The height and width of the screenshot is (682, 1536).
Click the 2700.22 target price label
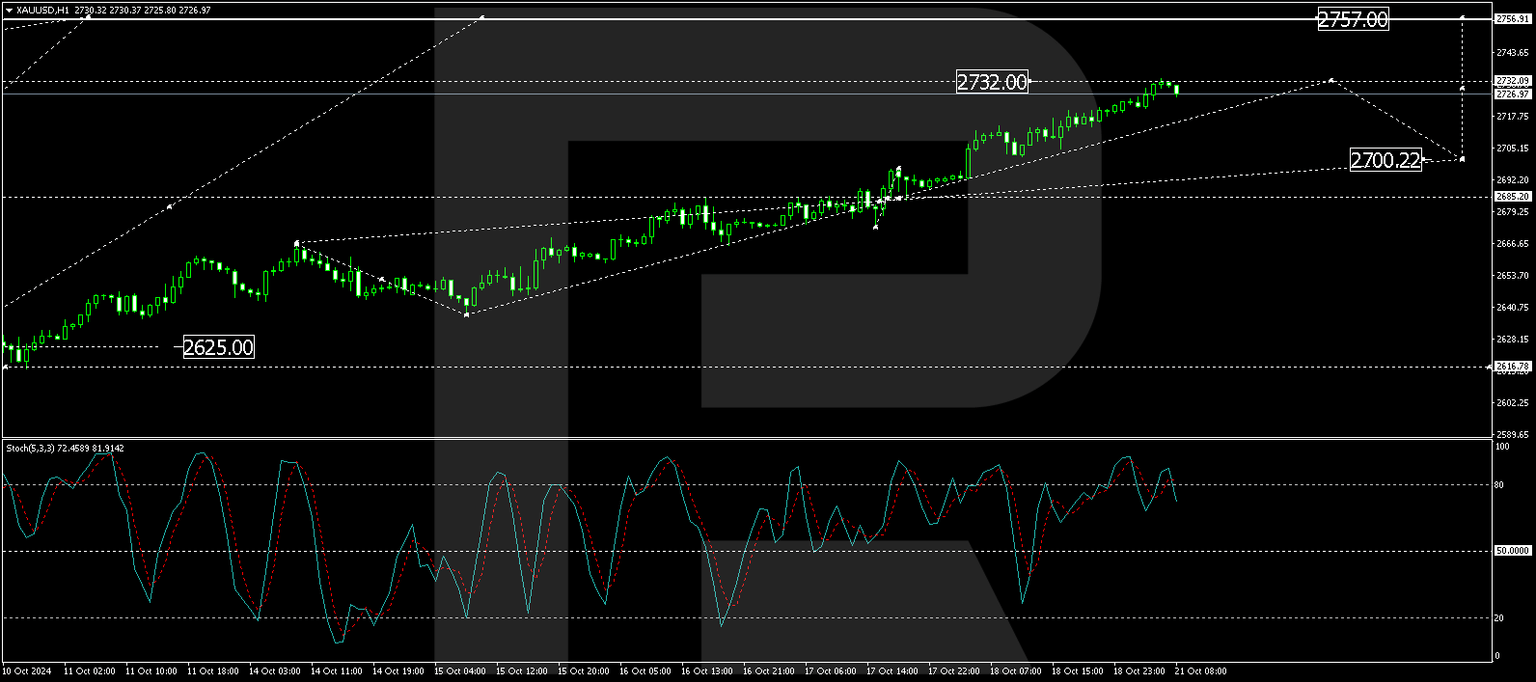tap(1388, 158)
